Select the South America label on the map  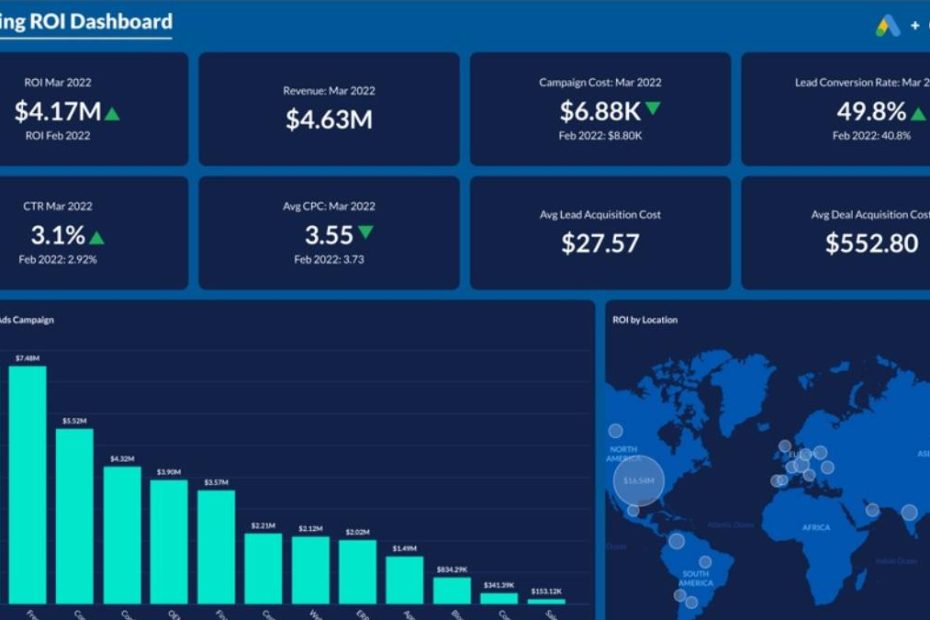point(695,578)
